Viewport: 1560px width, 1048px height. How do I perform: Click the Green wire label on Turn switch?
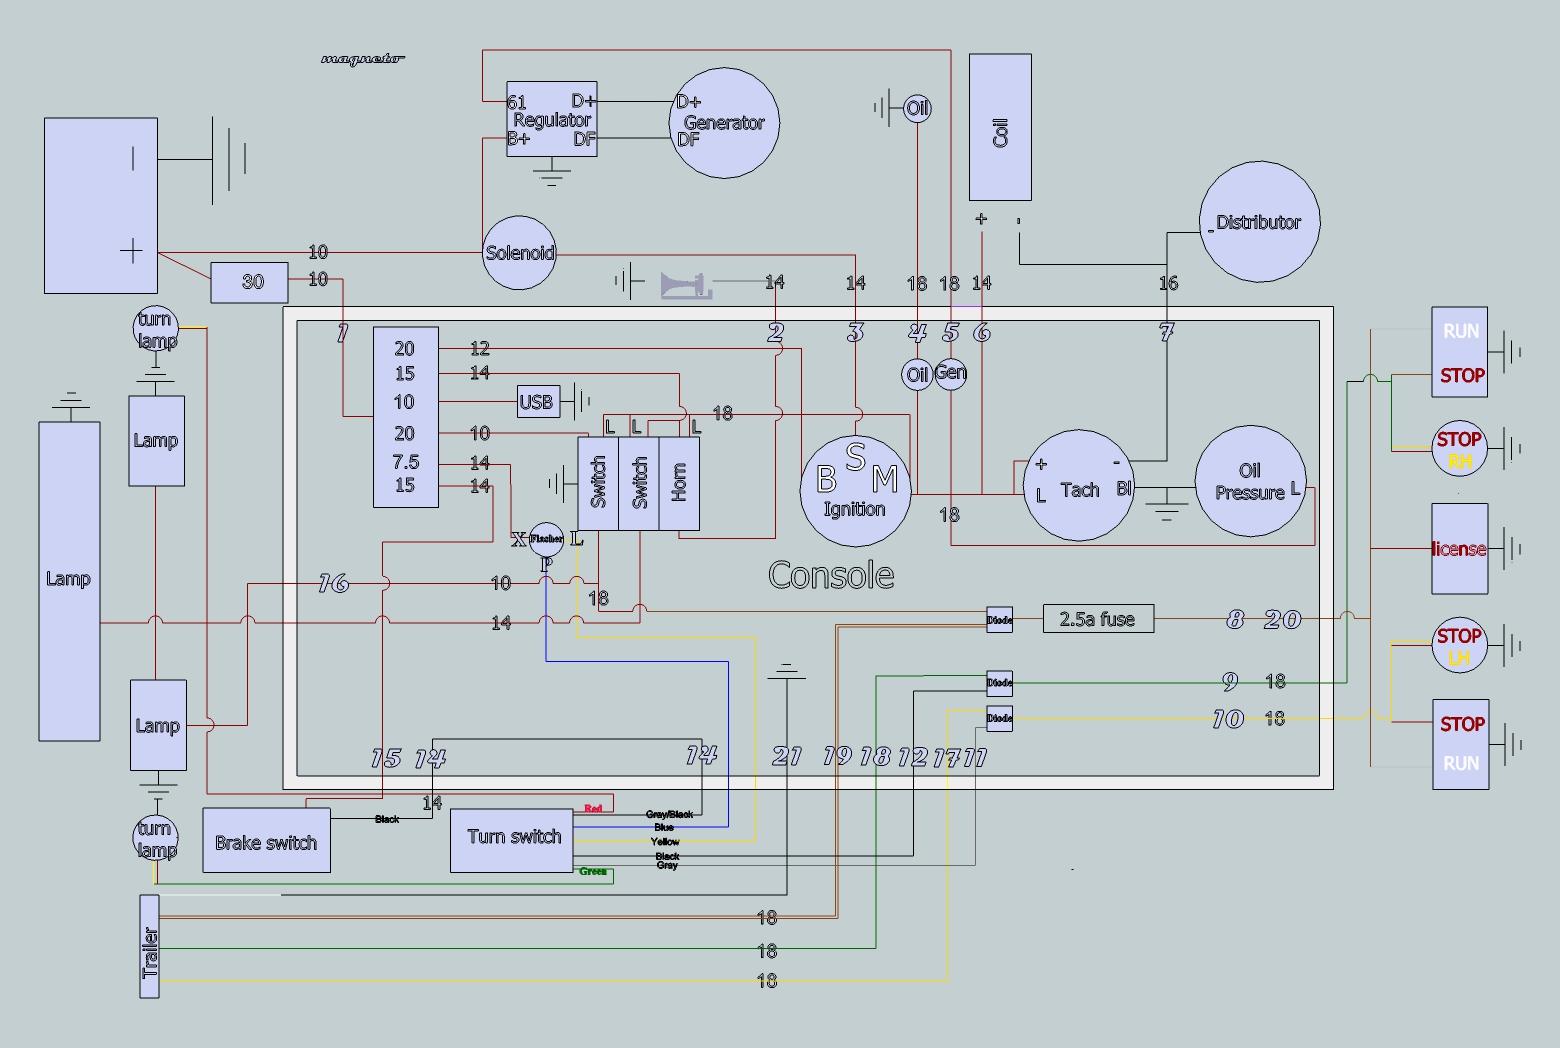pos(593,871)
